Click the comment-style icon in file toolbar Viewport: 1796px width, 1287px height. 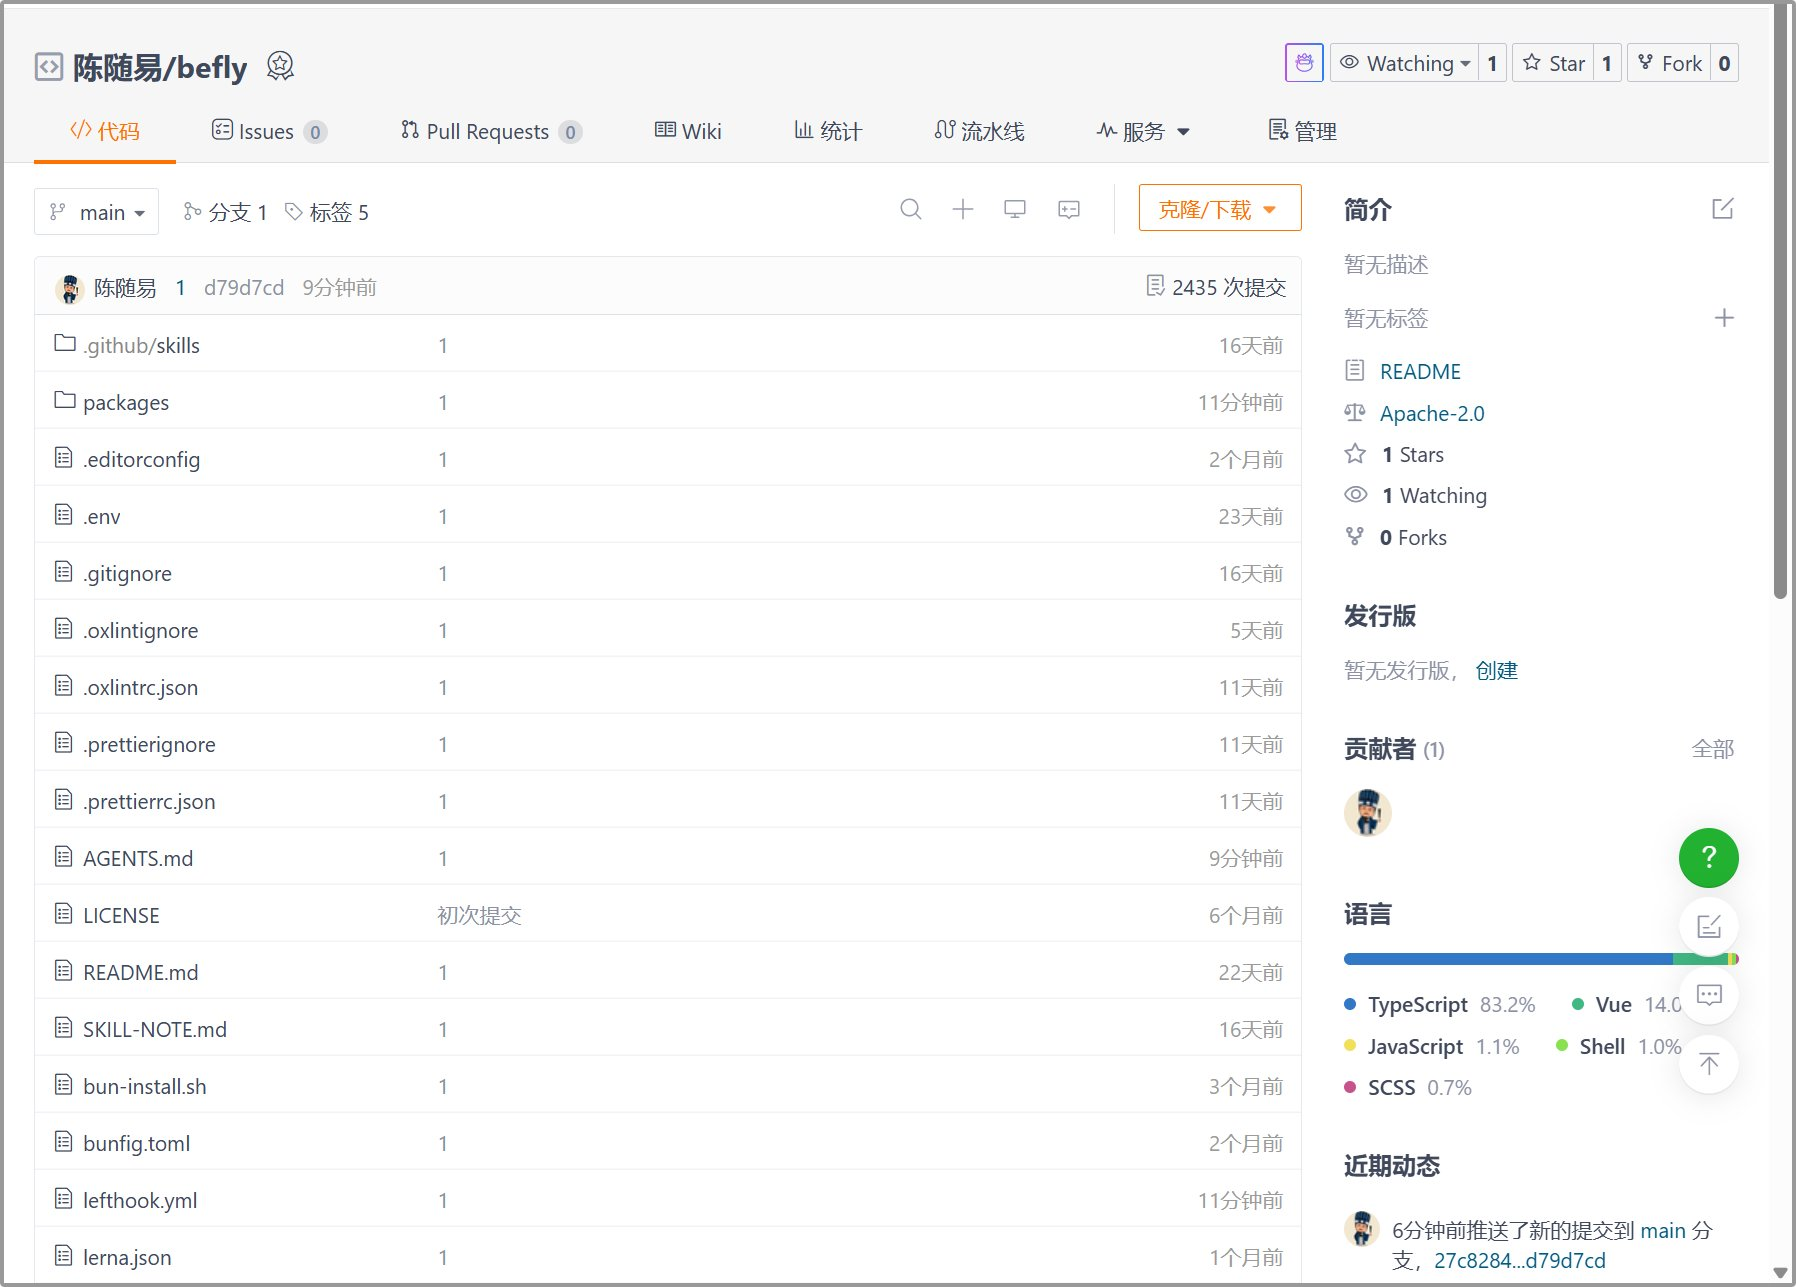[x=1069, y=209]
